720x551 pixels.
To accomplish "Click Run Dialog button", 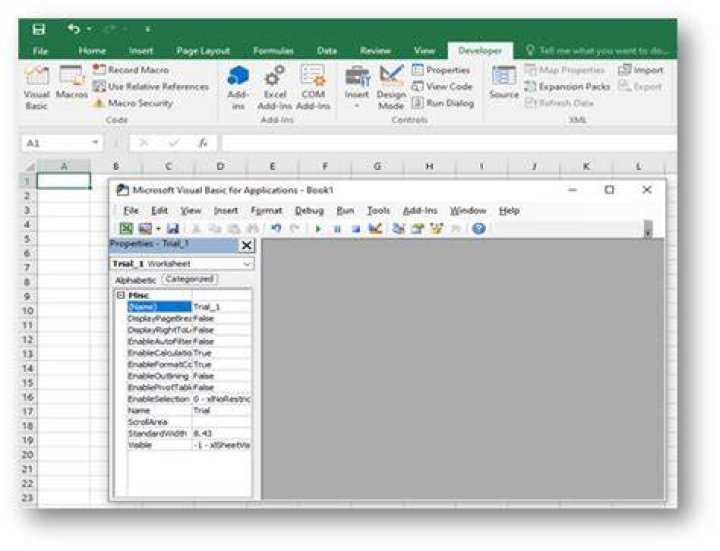I will (443, 103).
